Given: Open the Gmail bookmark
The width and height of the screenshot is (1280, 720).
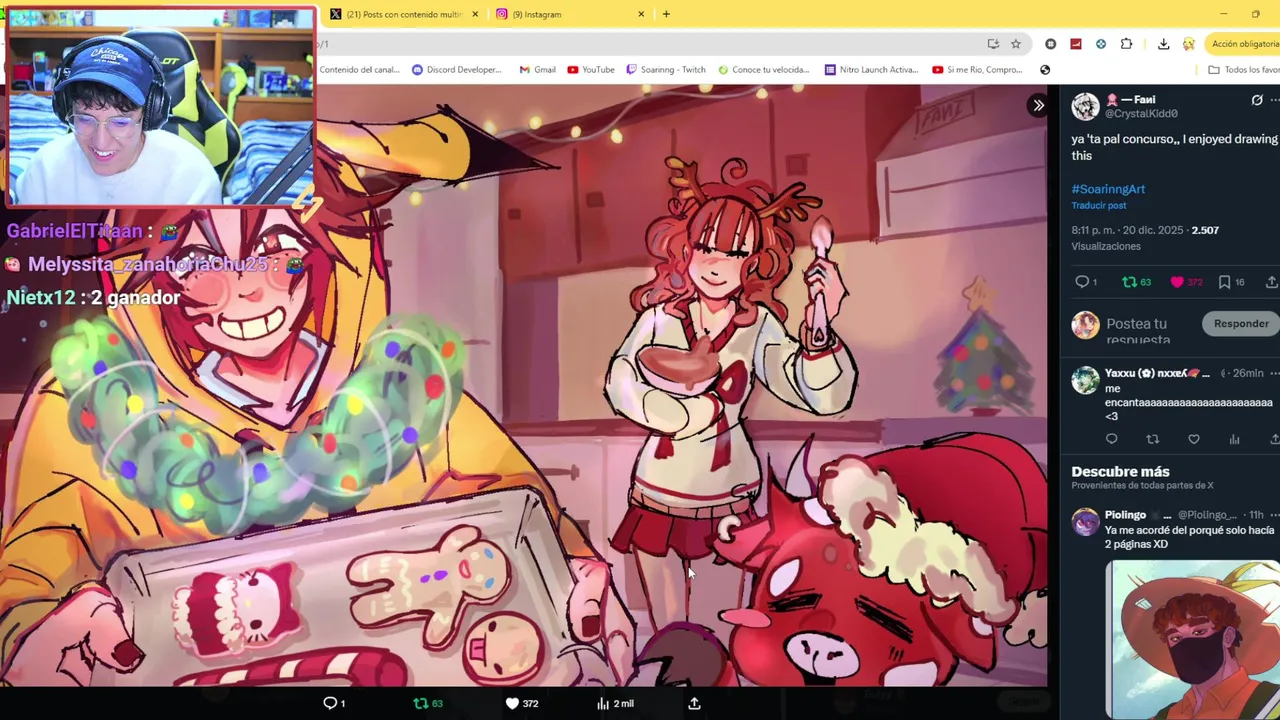Looking at the screenshot, I should coord(537,70).
